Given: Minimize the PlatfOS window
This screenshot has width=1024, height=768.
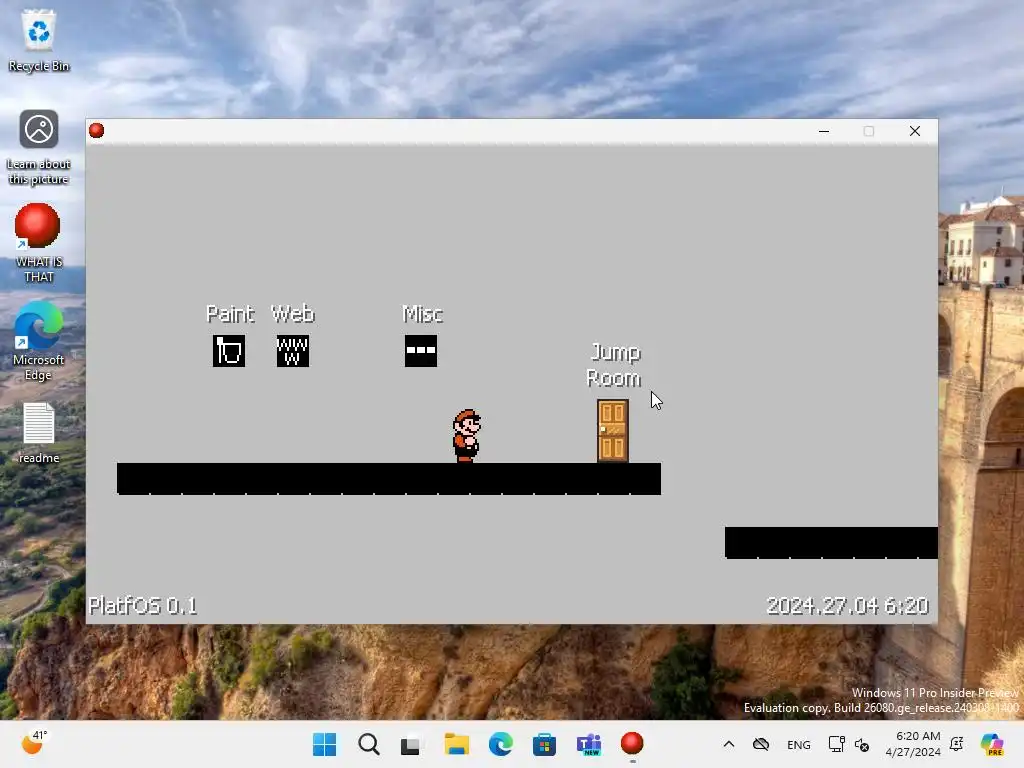Looking at the screenshot, I should tap(824, 131).
